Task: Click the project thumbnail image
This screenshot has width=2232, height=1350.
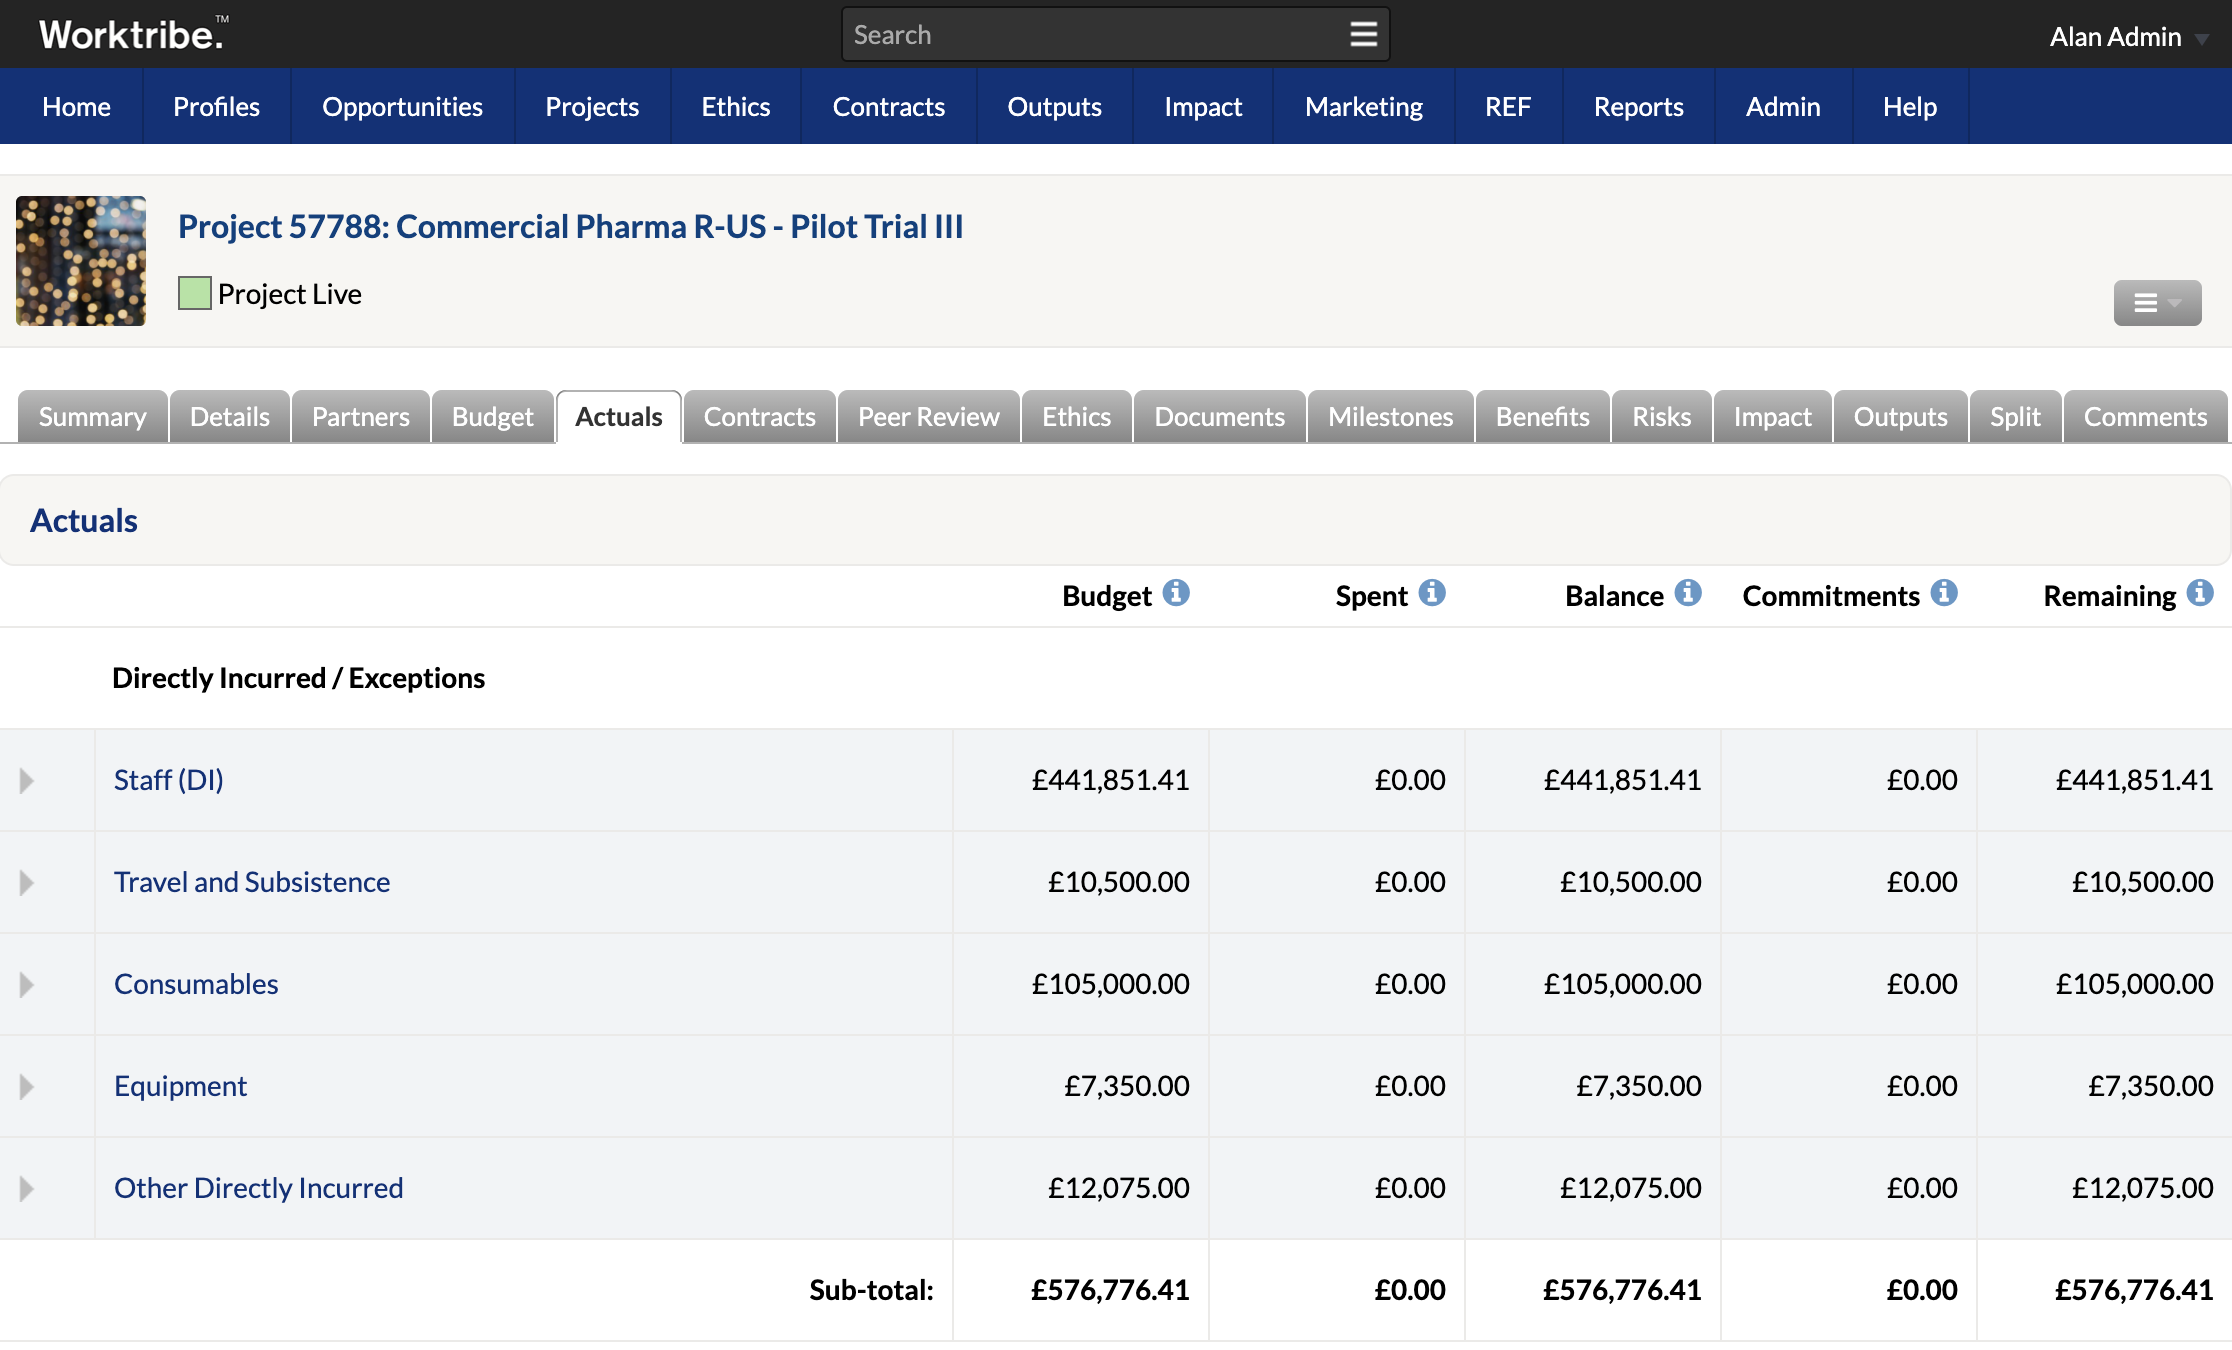Action: click(81, 261)
